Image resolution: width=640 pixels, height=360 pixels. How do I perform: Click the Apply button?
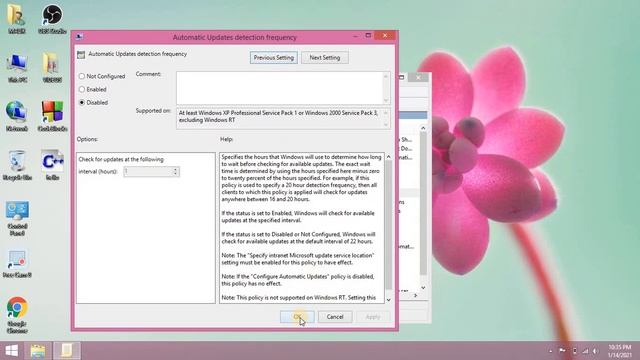[x=373, y=317]
